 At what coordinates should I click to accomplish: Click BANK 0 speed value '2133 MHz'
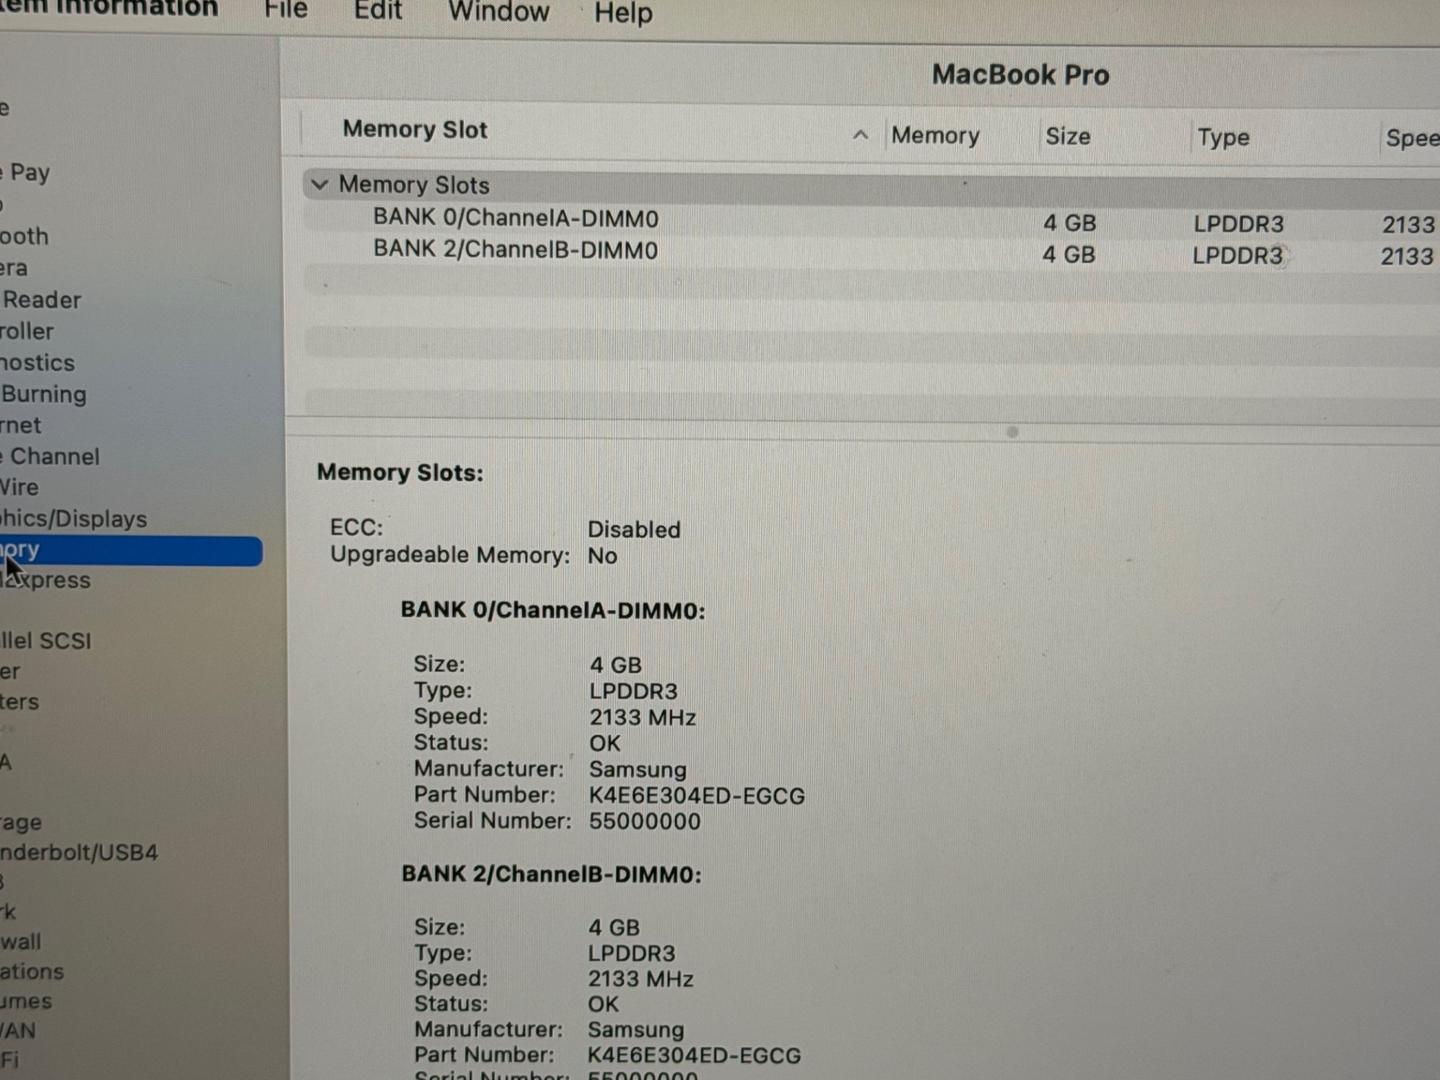tap(642, 717)
